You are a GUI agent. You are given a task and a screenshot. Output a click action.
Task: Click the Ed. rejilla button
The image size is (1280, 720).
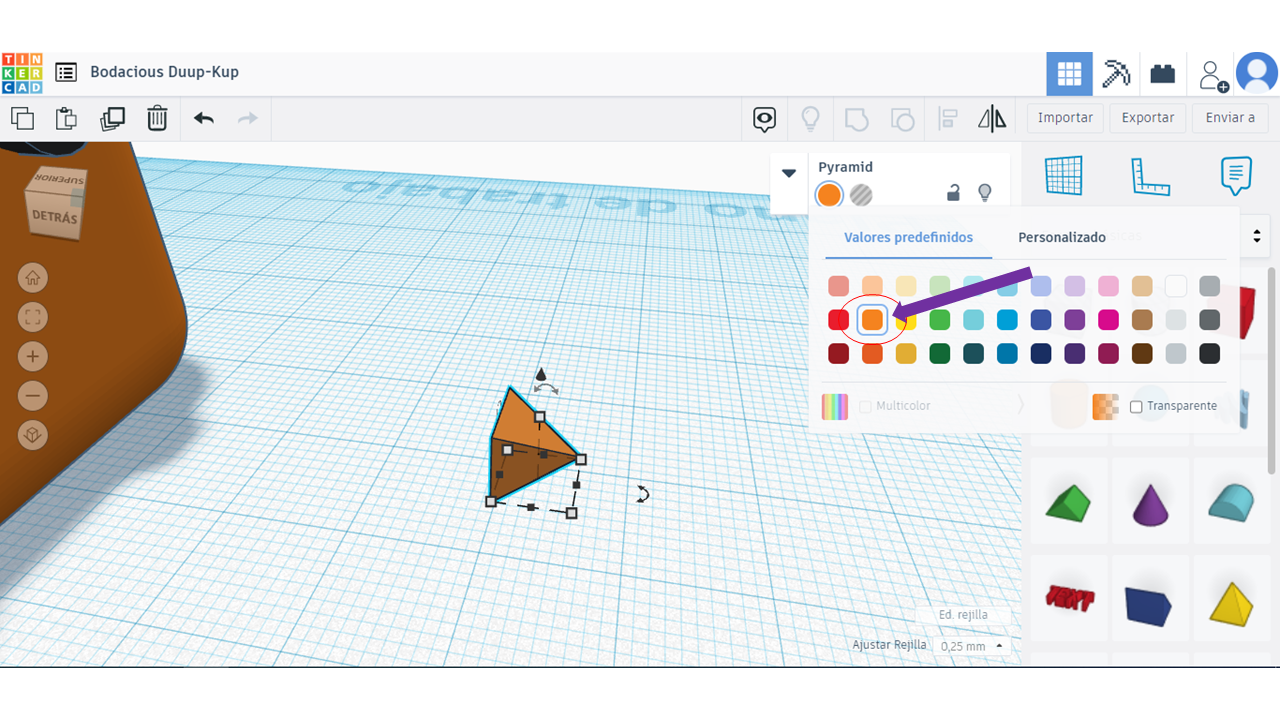963,615
